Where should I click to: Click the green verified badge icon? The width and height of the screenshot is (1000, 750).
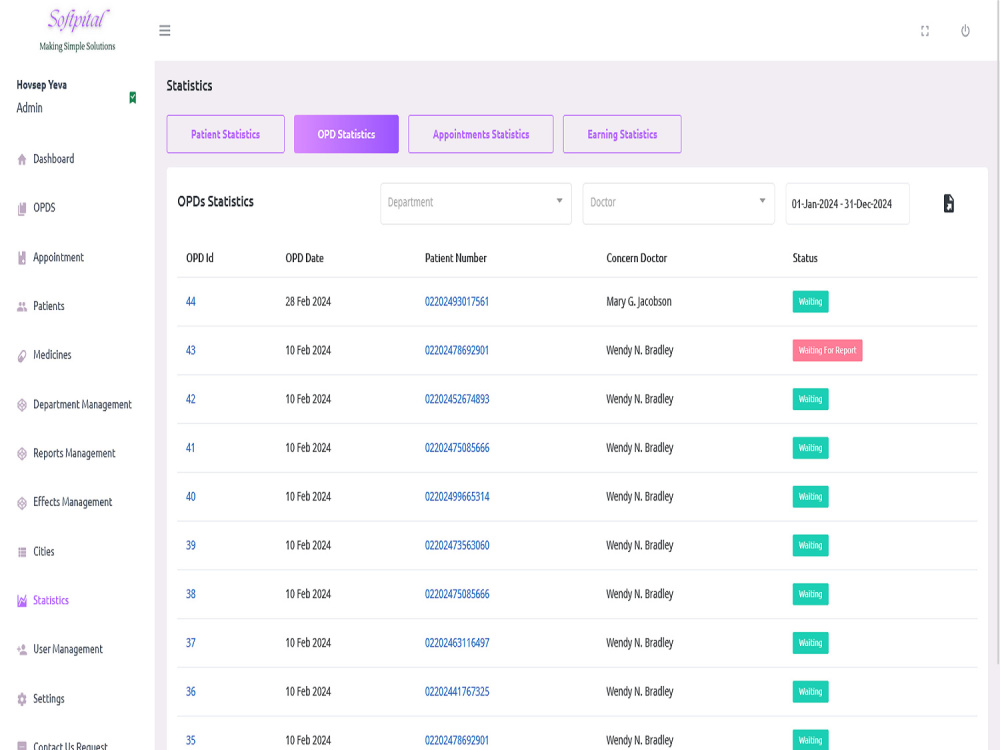[133, 97]
